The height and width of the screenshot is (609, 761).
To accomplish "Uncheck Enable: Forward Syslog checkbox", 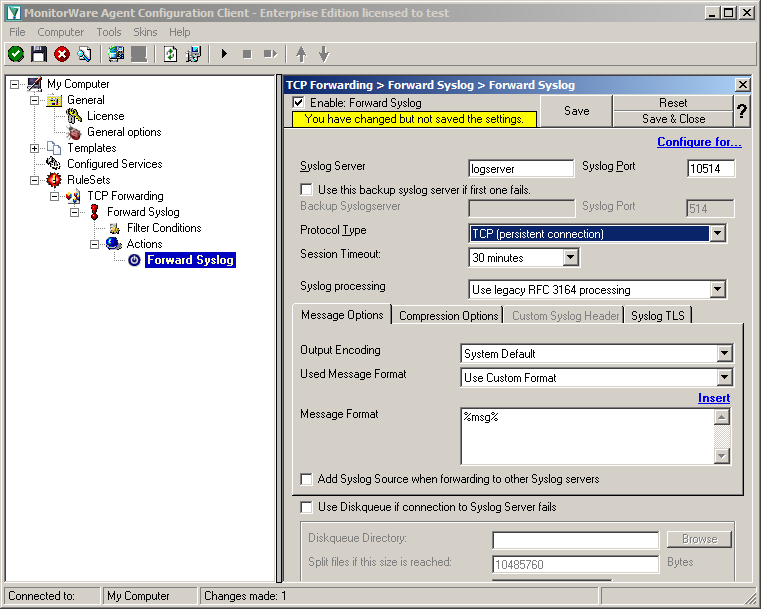I will pyautogui.click(x=298, y=103).
